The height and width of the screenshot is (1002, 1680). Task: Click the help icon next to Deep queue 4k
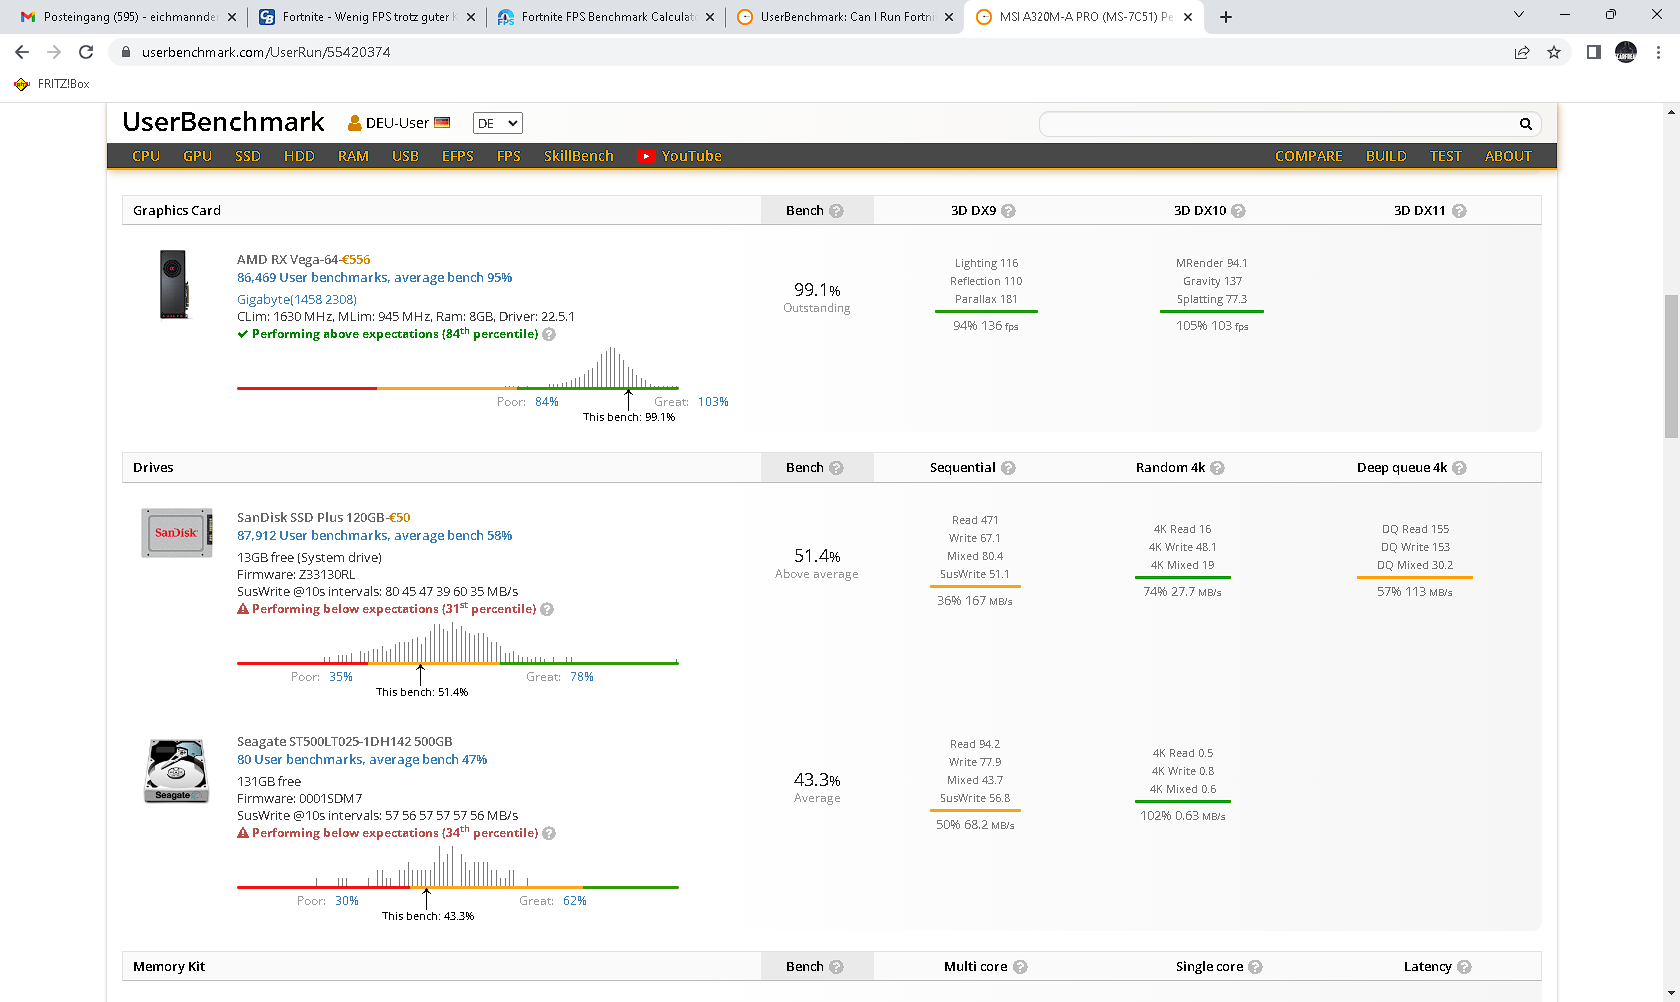coord(1459,468)
